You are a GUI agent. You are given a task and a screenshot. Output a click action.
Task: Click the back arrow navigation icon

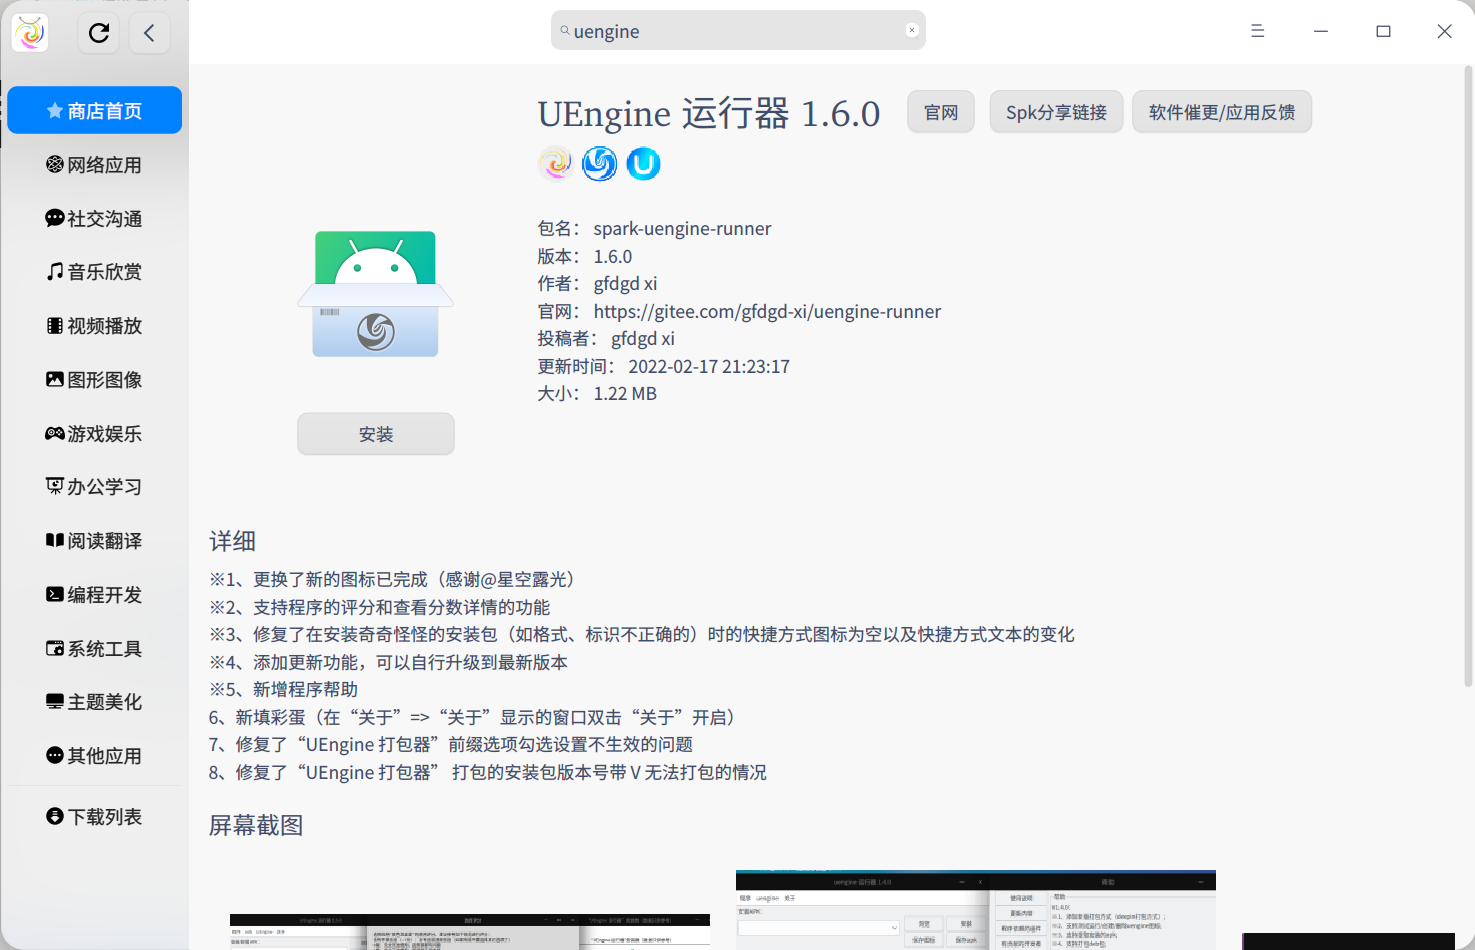point(149,33)
